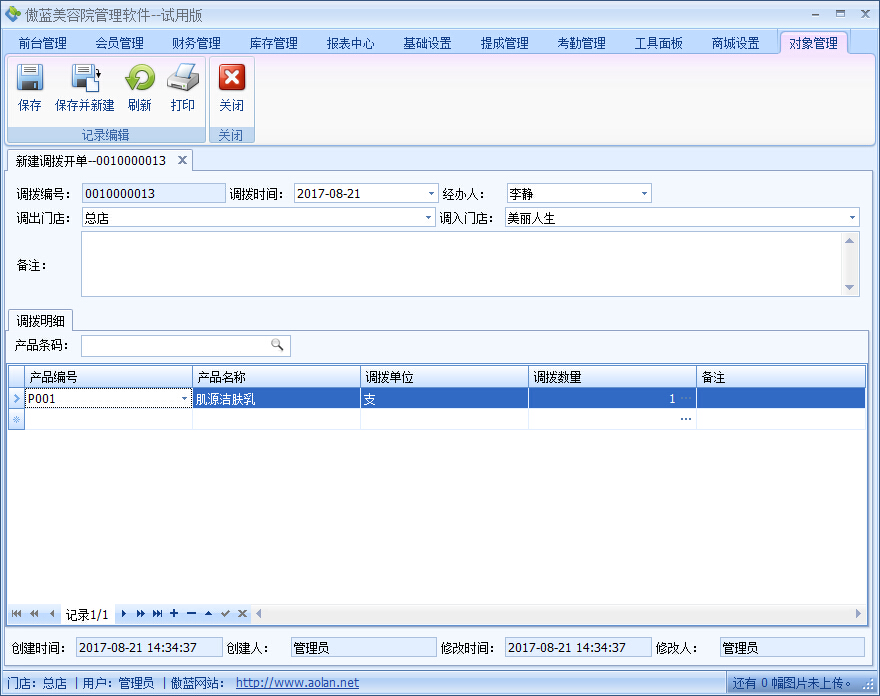Screen dimensions: 880x696
Task: Switch to the 库存管理 menu tab
Action: pos(271,44)
